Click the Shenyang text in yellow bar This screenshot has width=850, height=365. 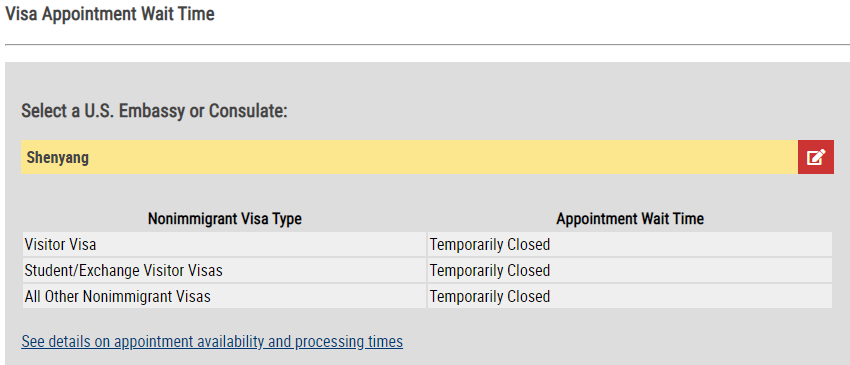[x=57, y=158]
